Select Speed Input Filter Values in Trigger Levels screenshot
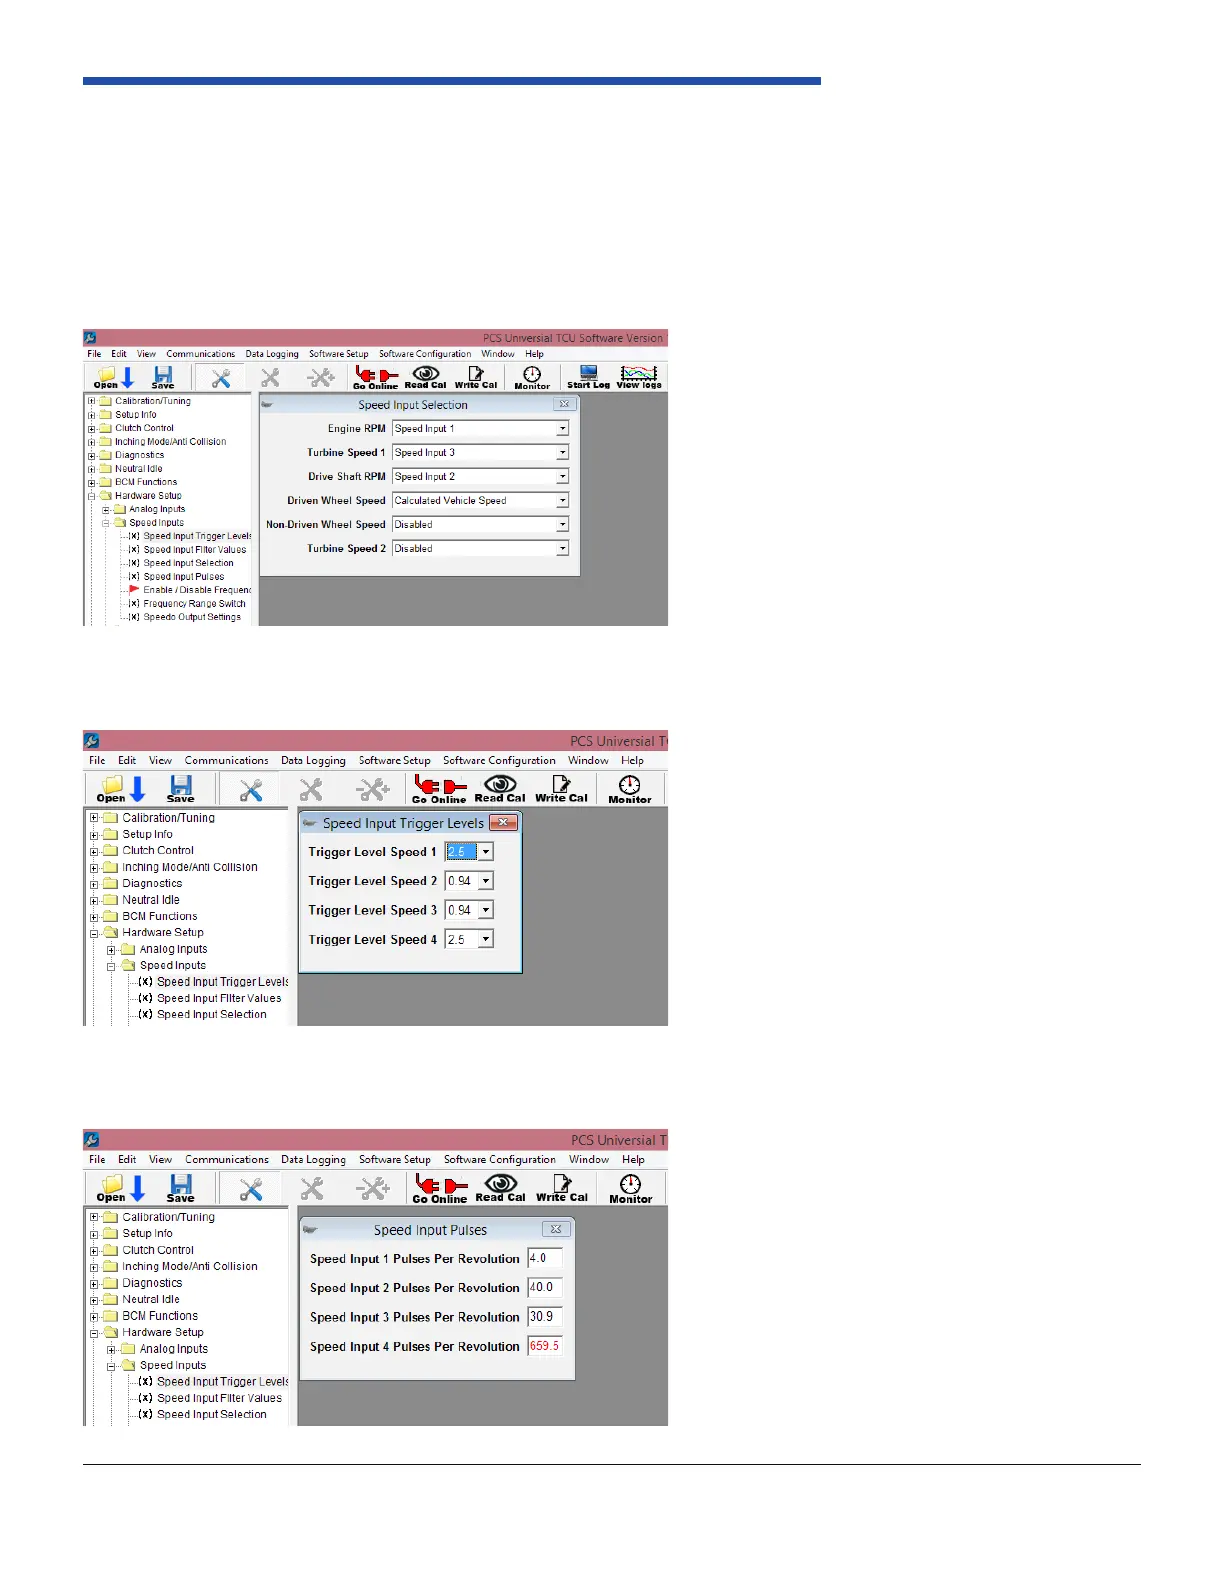 pos(219,999)
